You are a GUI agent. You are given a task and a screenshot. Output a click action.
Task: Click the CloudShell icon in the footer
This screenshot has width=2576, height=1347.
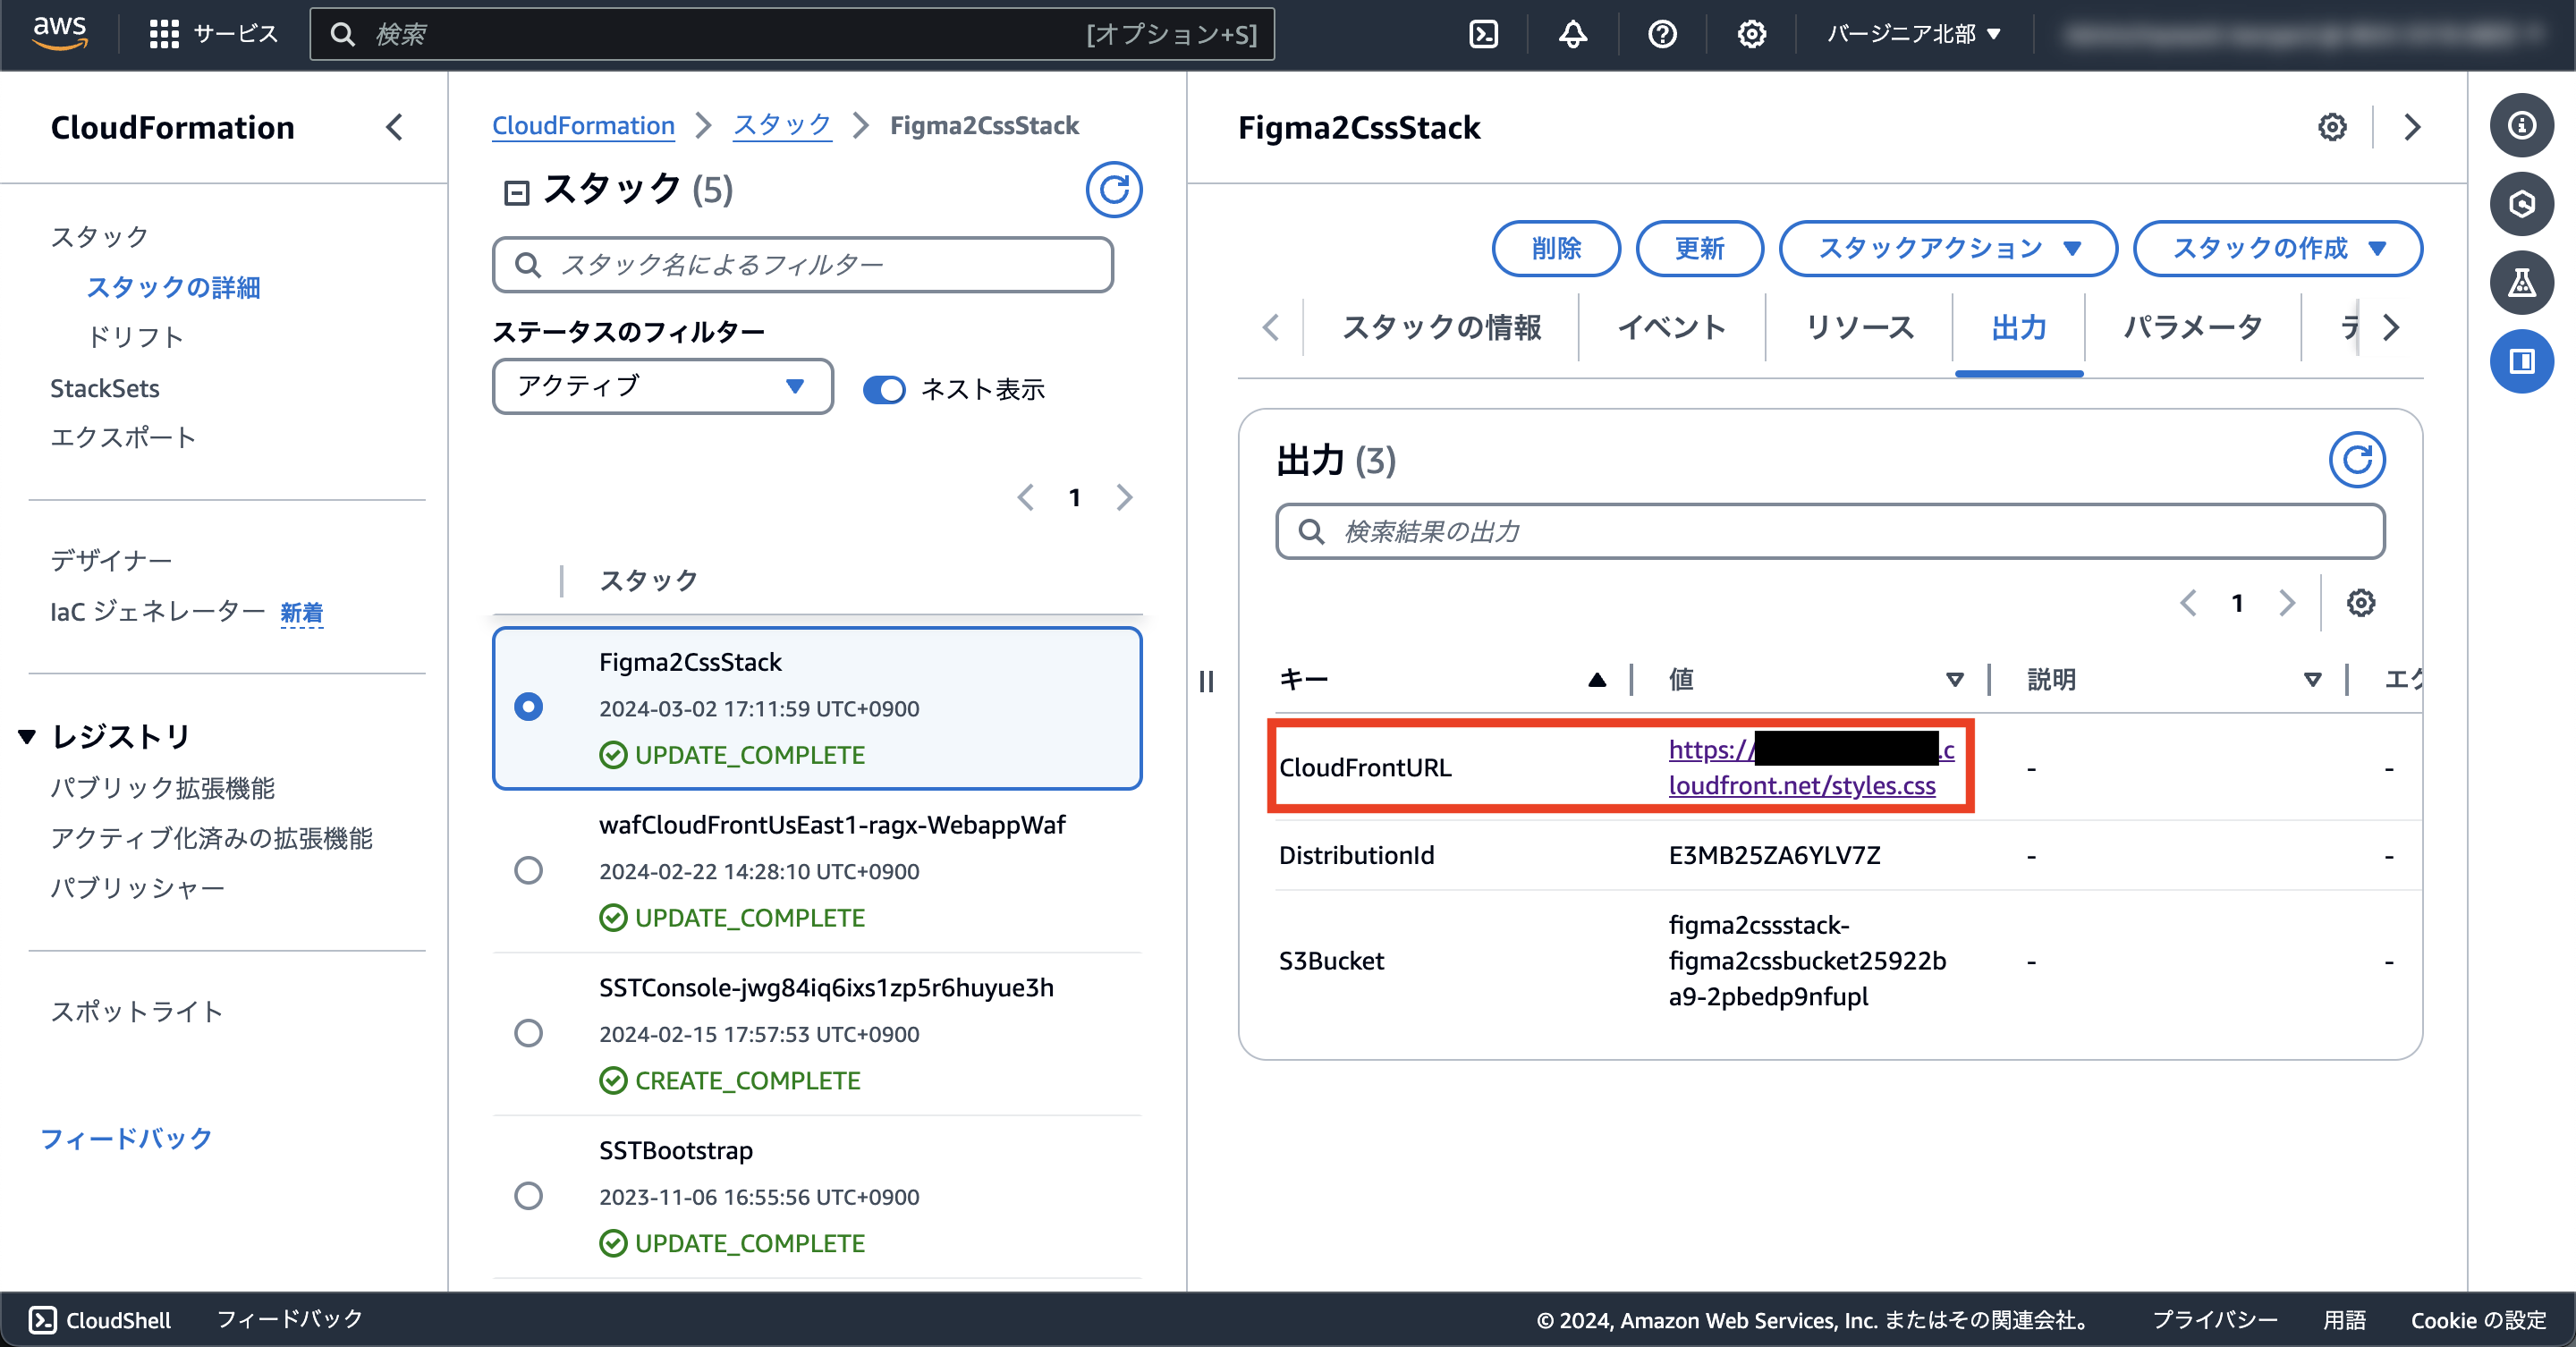tap(43, 1319)
